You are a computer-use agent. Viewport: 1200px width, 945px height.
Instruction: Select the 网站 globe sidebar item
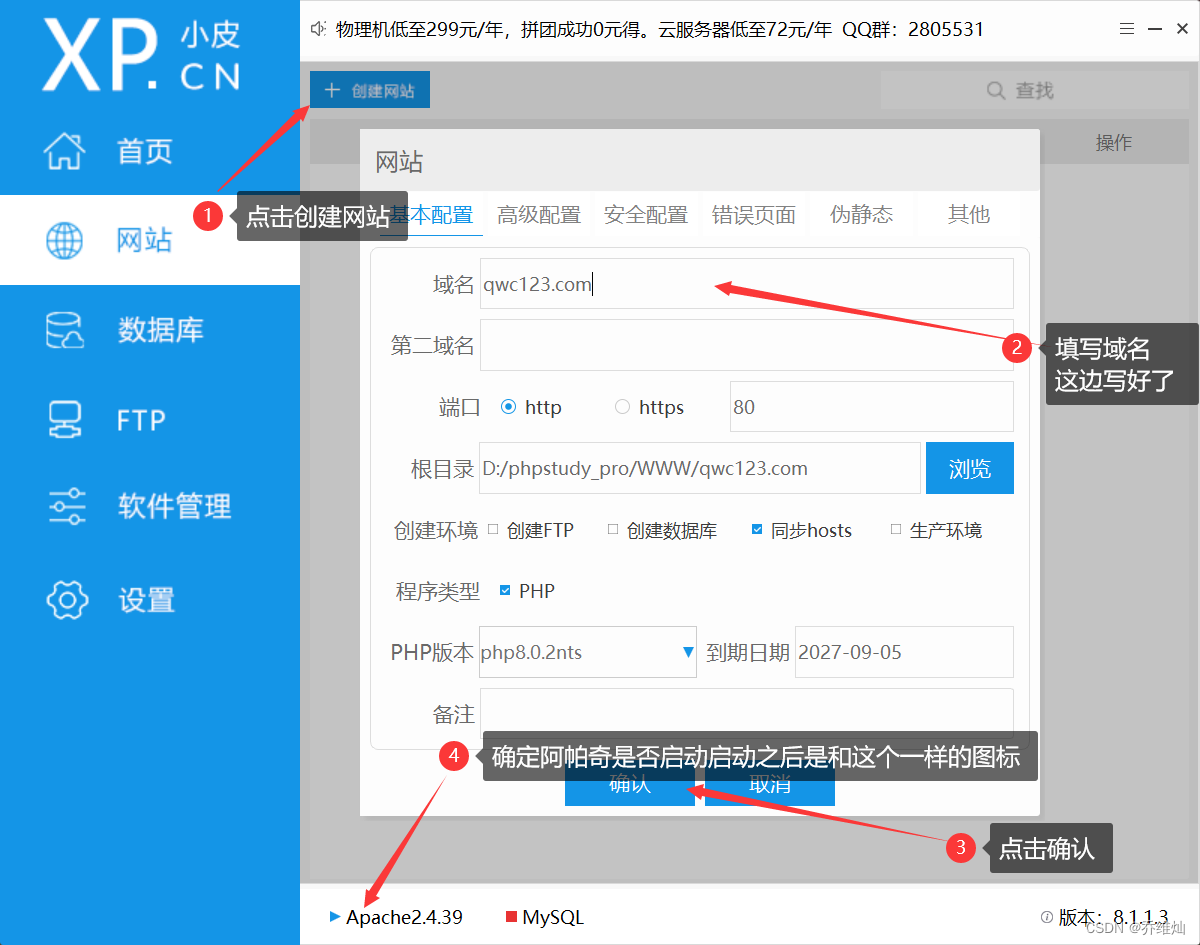point(150,240)
